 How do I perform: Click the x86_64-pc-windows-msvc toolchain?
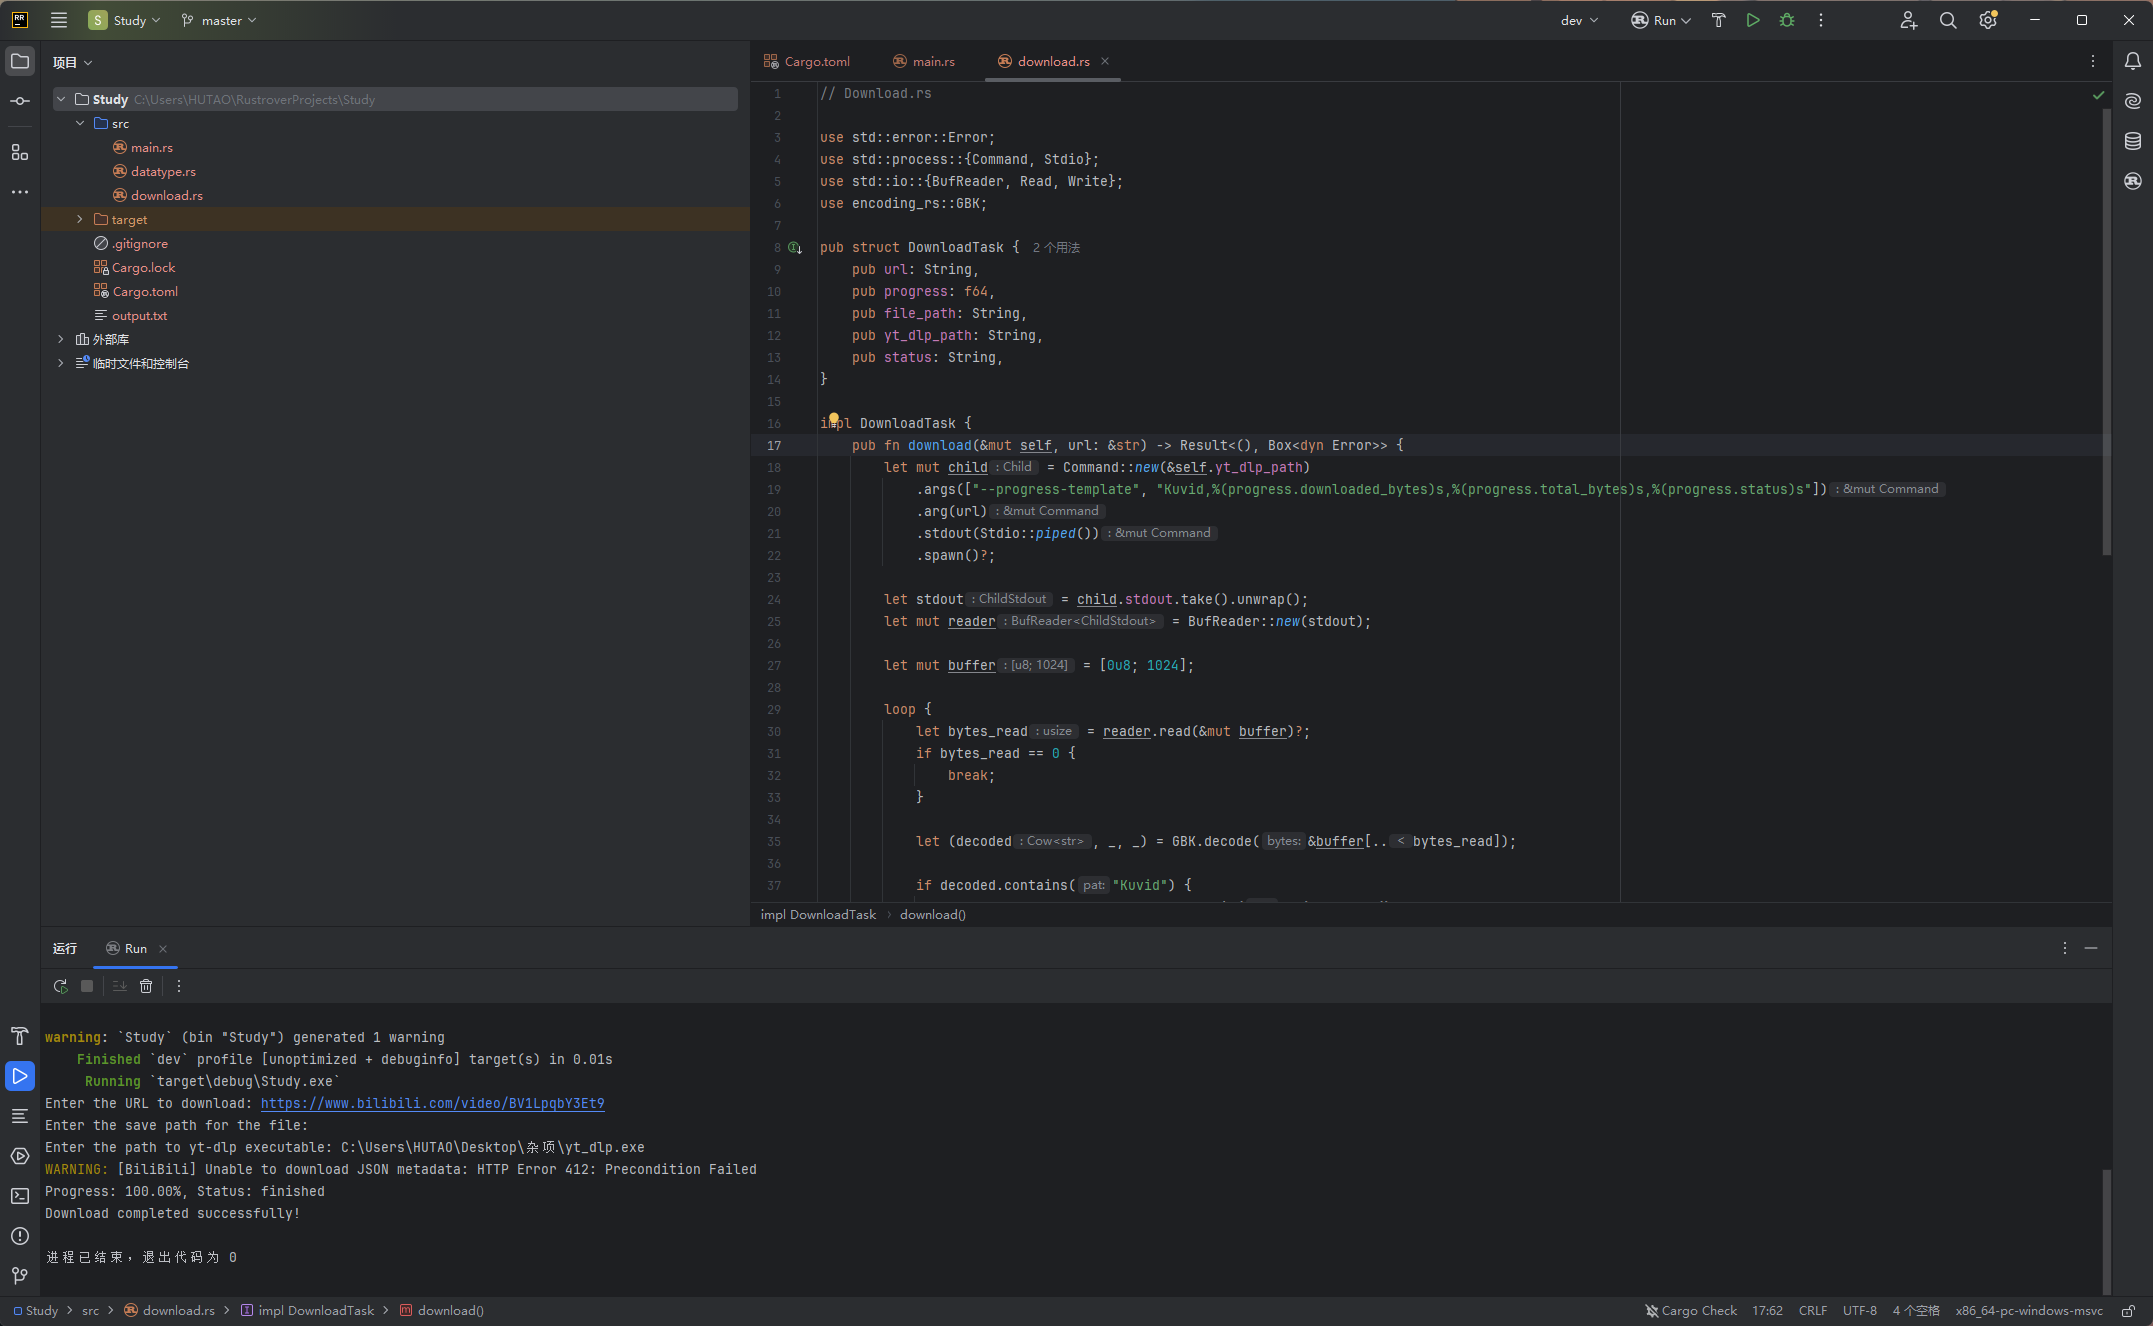click(2029, 1311)
